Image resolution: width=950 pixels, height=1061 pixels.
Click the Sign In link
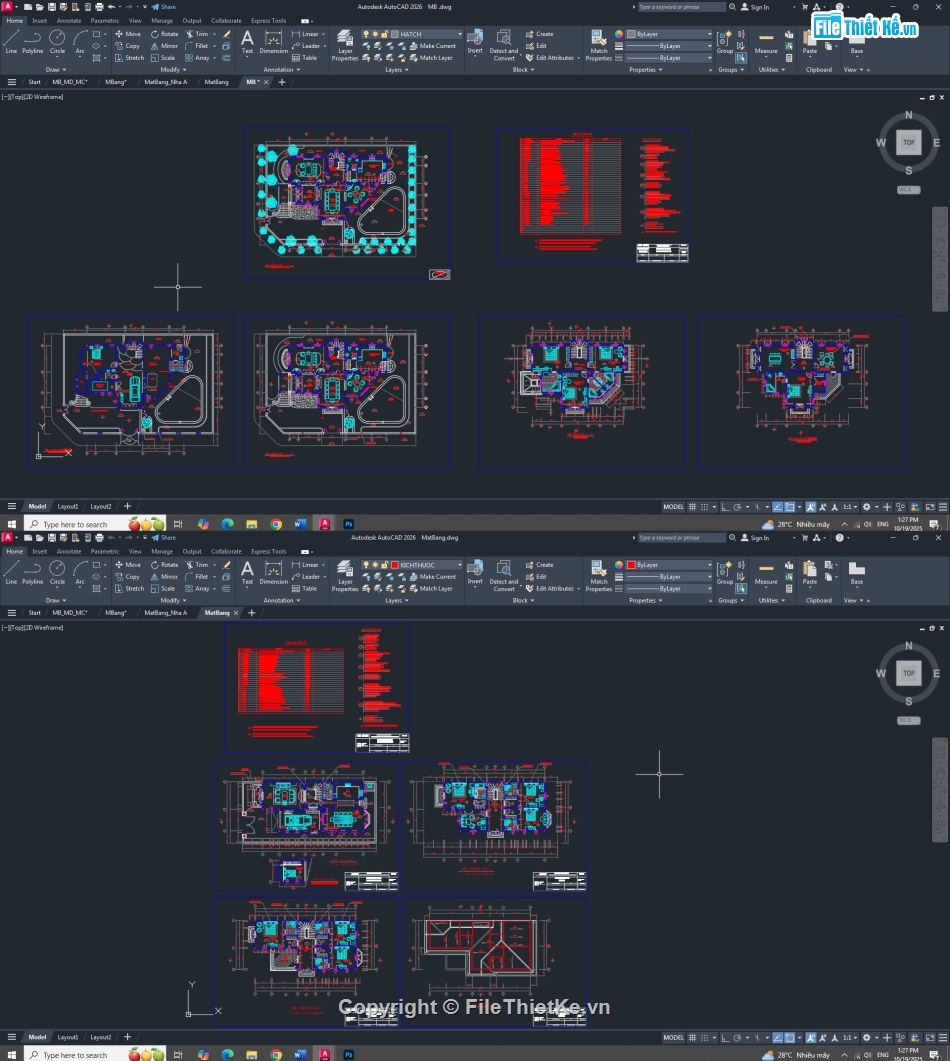(x=760, y=7)
